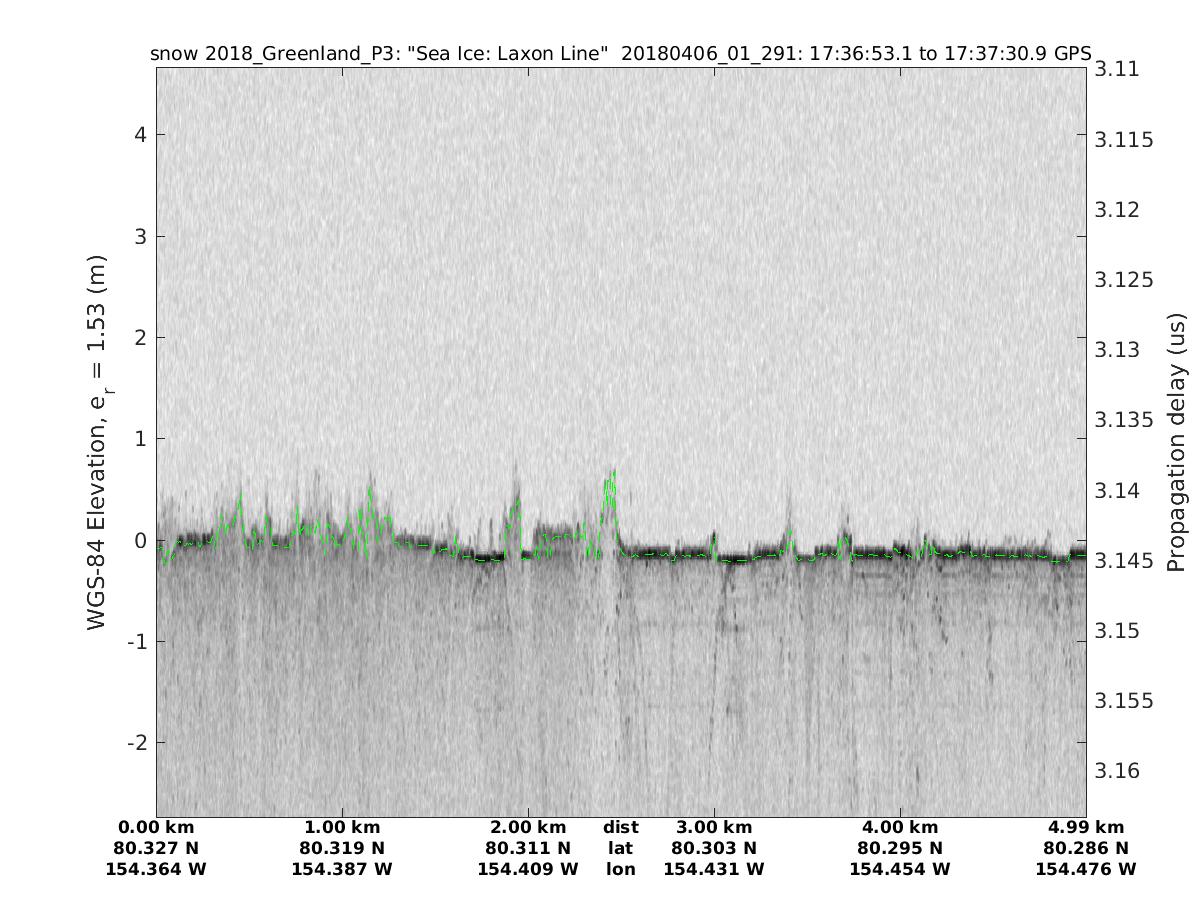Screen dimensions: 1200x900
Task: Click the plot title text at top
Action: pyautogui.click(x=620, y=53)
